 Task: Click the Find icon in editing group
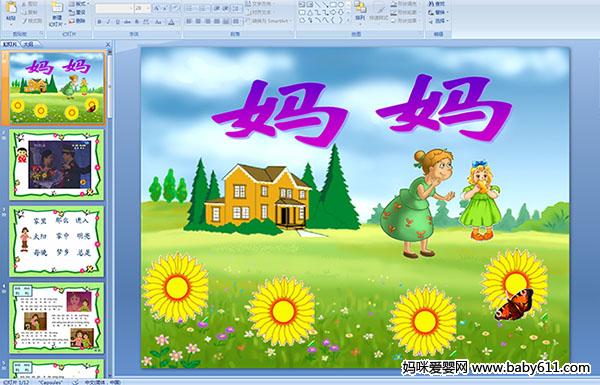[x=437, y=4]
